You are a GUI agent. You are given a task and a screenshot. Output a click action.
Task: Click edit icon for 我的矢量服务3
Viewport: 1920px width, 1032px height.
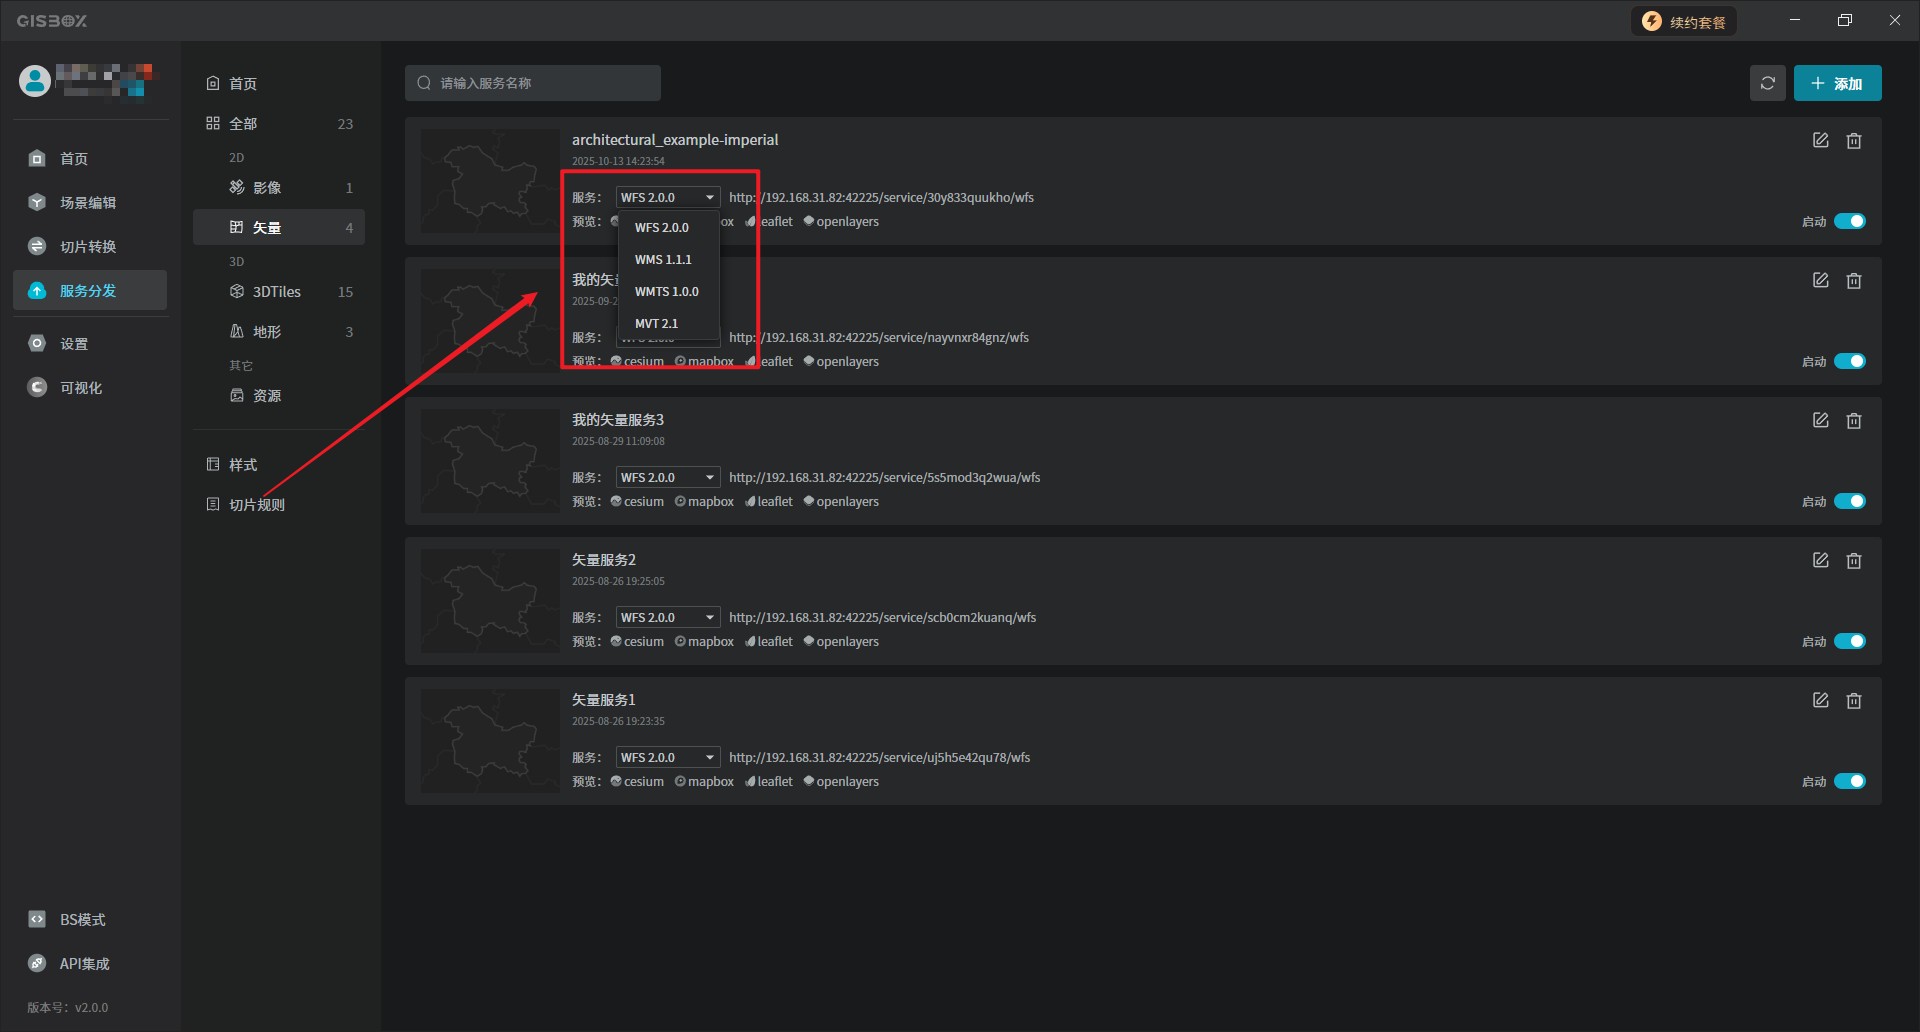pos(1820,421)
